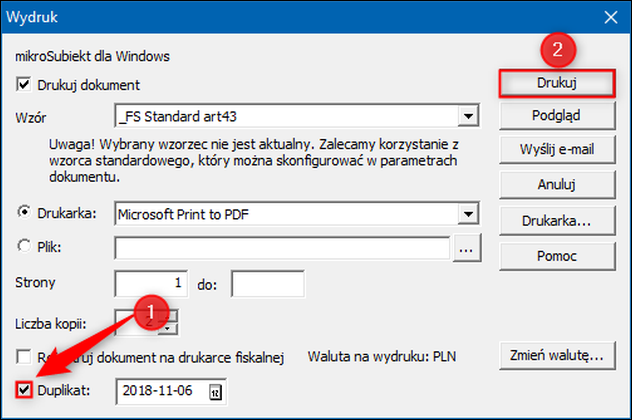Open print preview with Podgląd
The image size is (632, 420).
coord(557,116)
